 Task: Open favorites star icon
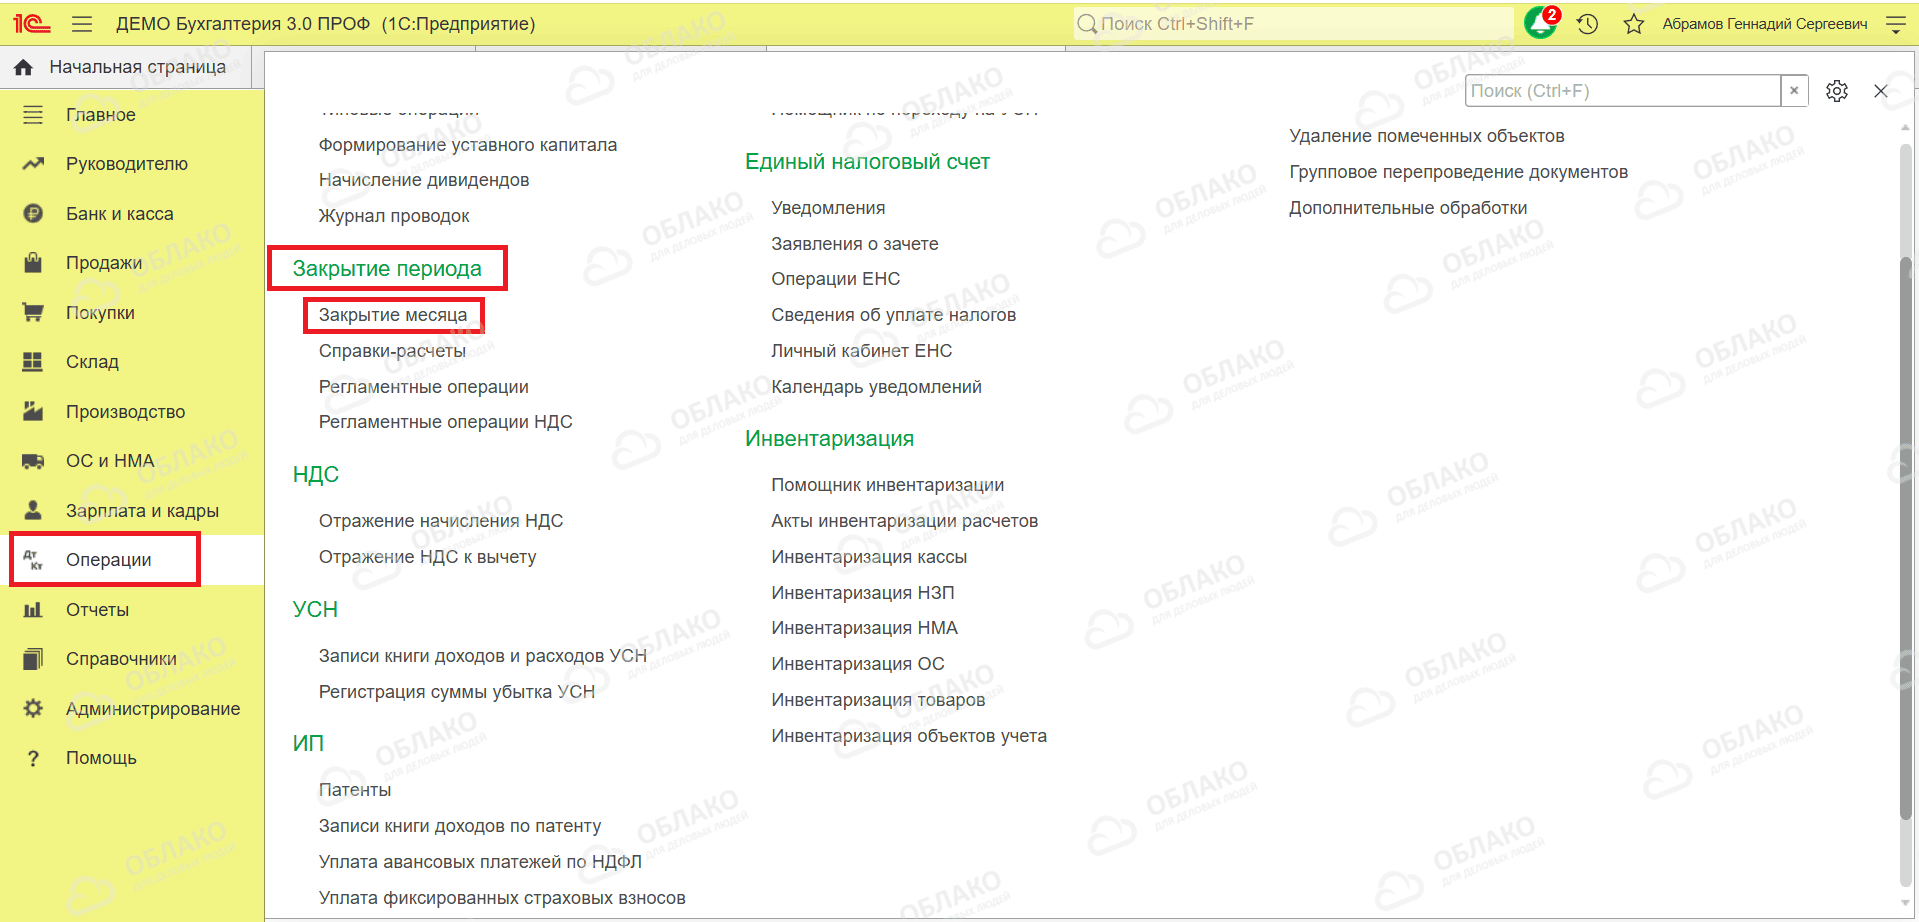[1634, 24]
